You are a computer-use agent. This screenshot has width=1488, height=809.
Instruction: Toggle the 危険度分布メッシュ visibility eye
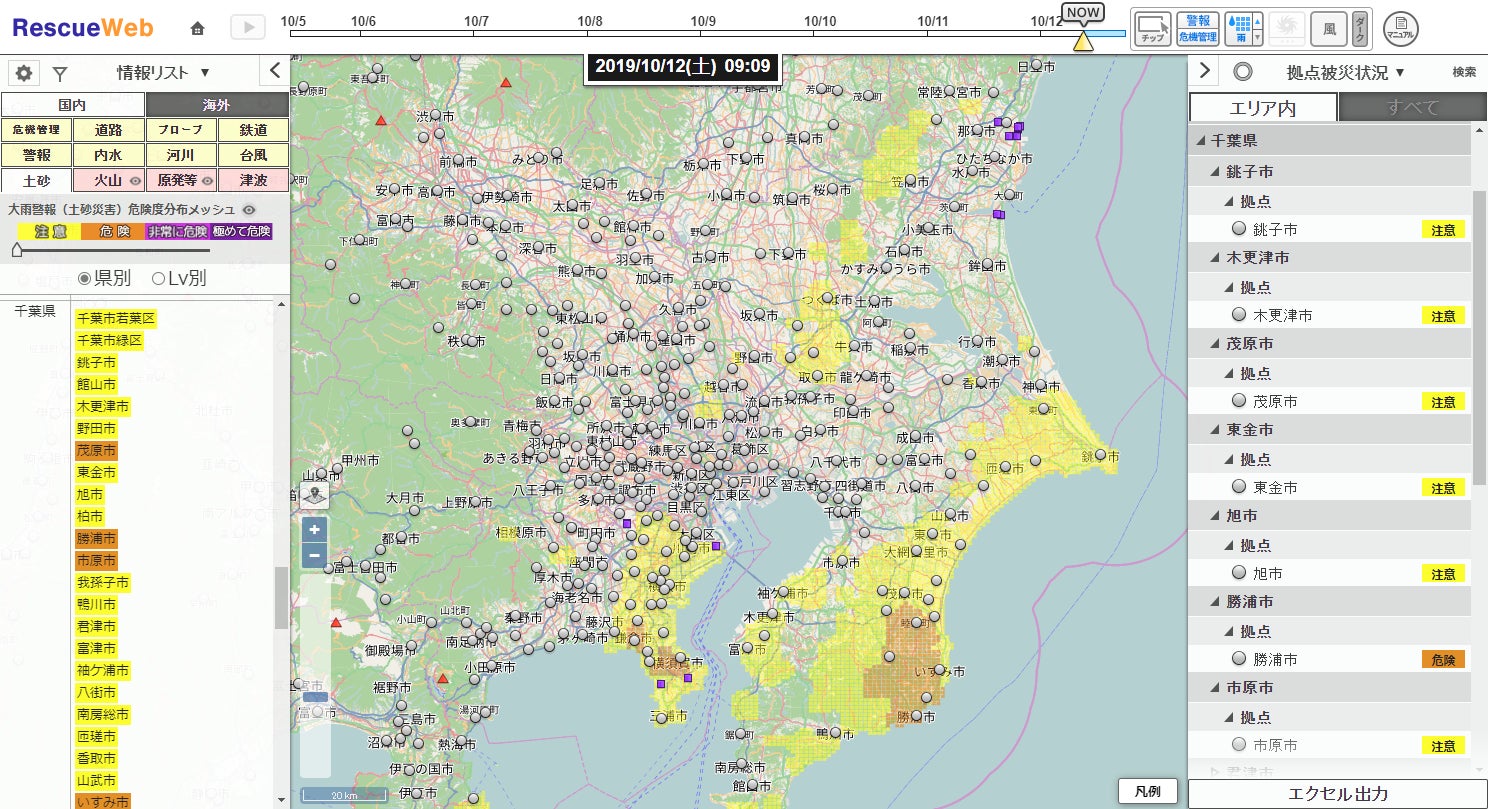pyautogui.click(x=249, y=210)
